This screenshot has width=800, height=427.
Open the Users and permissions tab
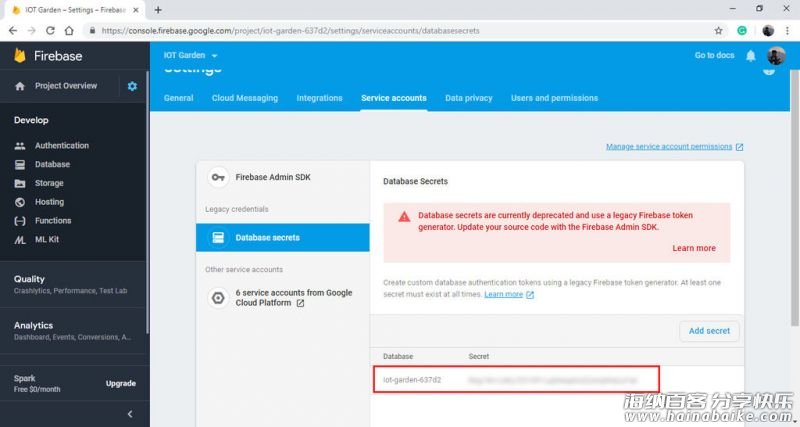(555, 98)
